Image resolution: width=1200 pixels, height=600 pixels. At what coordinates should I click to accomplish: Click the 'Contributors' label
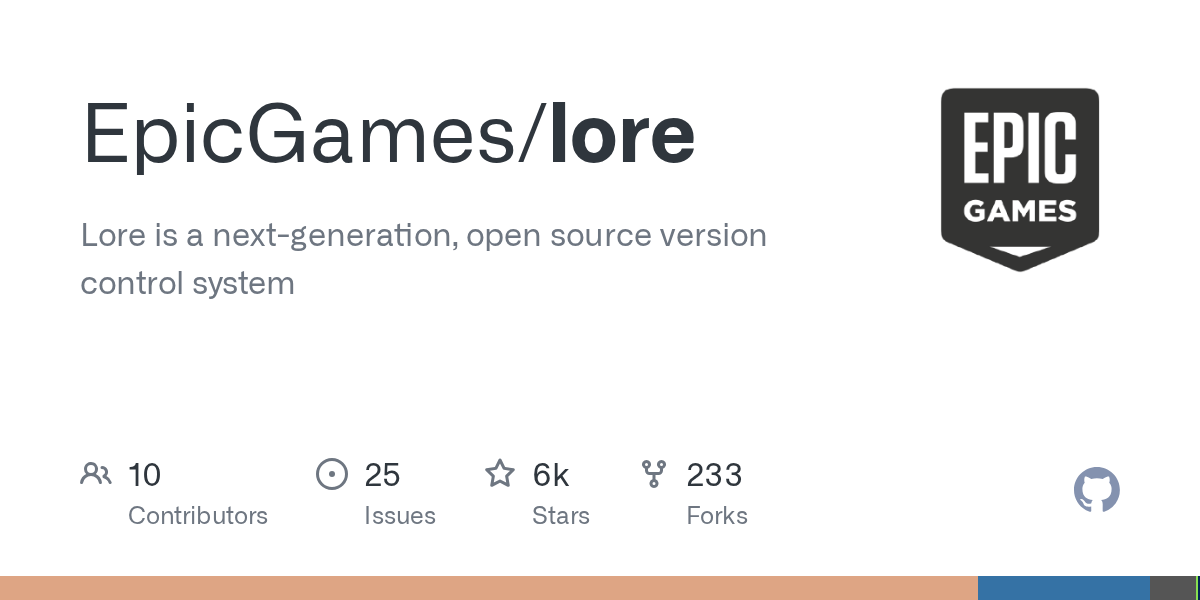pos(198,516)
